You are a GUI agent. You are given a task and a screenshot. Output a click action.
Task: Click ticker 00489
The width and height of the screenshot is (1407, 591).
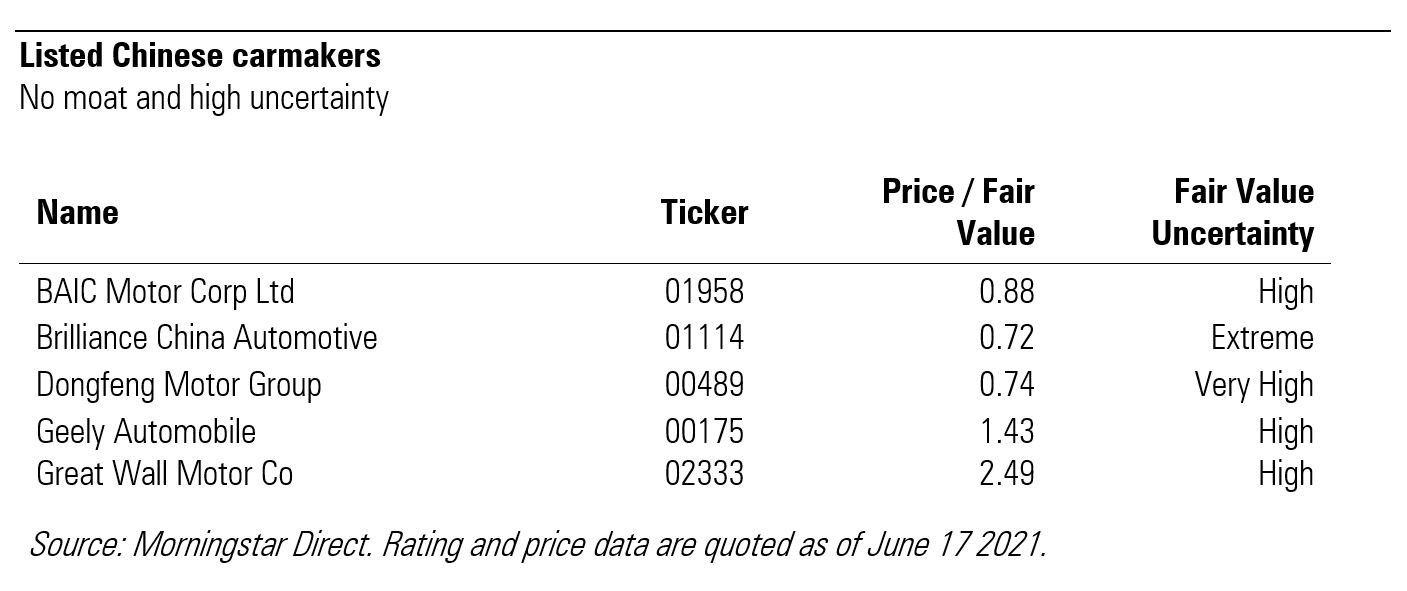click(x=704, y=385)
